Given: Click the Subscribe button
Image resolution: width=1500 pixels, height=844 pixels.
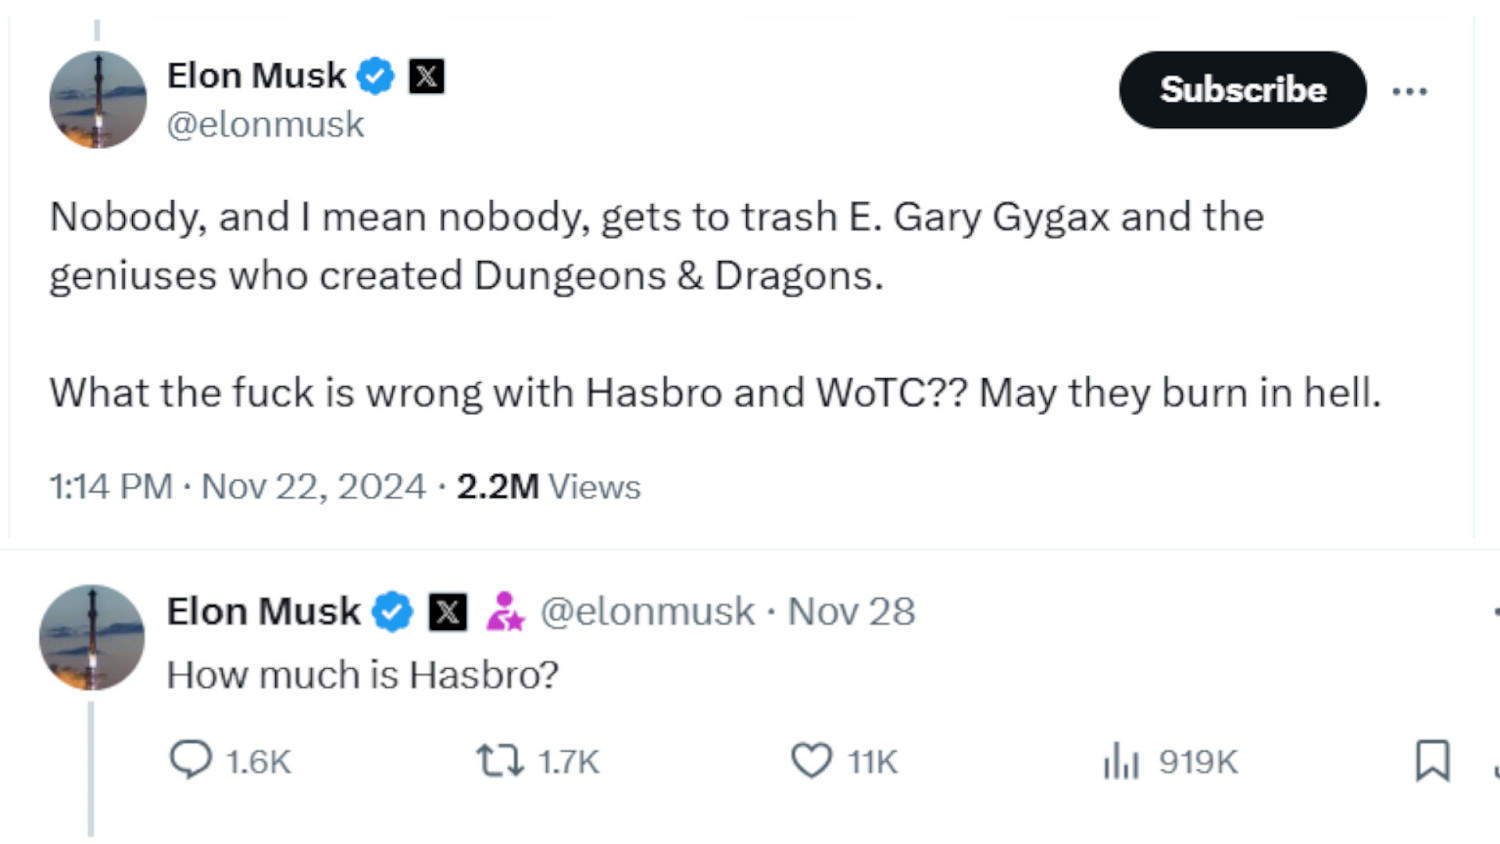Looking at the screenshot, I should pyautogui.click(x=1242, y=90).
